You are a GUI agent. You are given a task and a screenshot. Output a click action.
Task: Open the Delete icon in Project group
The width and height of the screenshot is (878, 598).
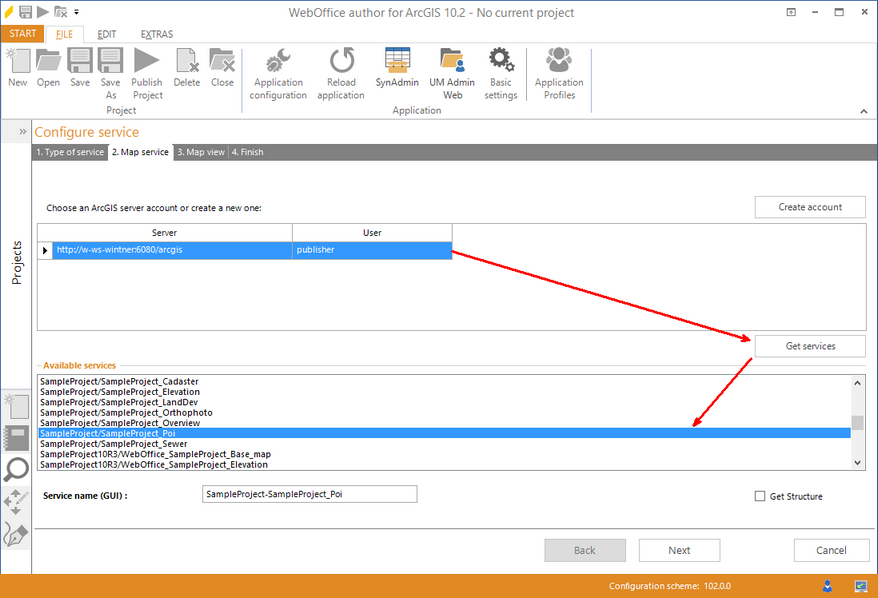pyautogui.click(x=186, y=73)
